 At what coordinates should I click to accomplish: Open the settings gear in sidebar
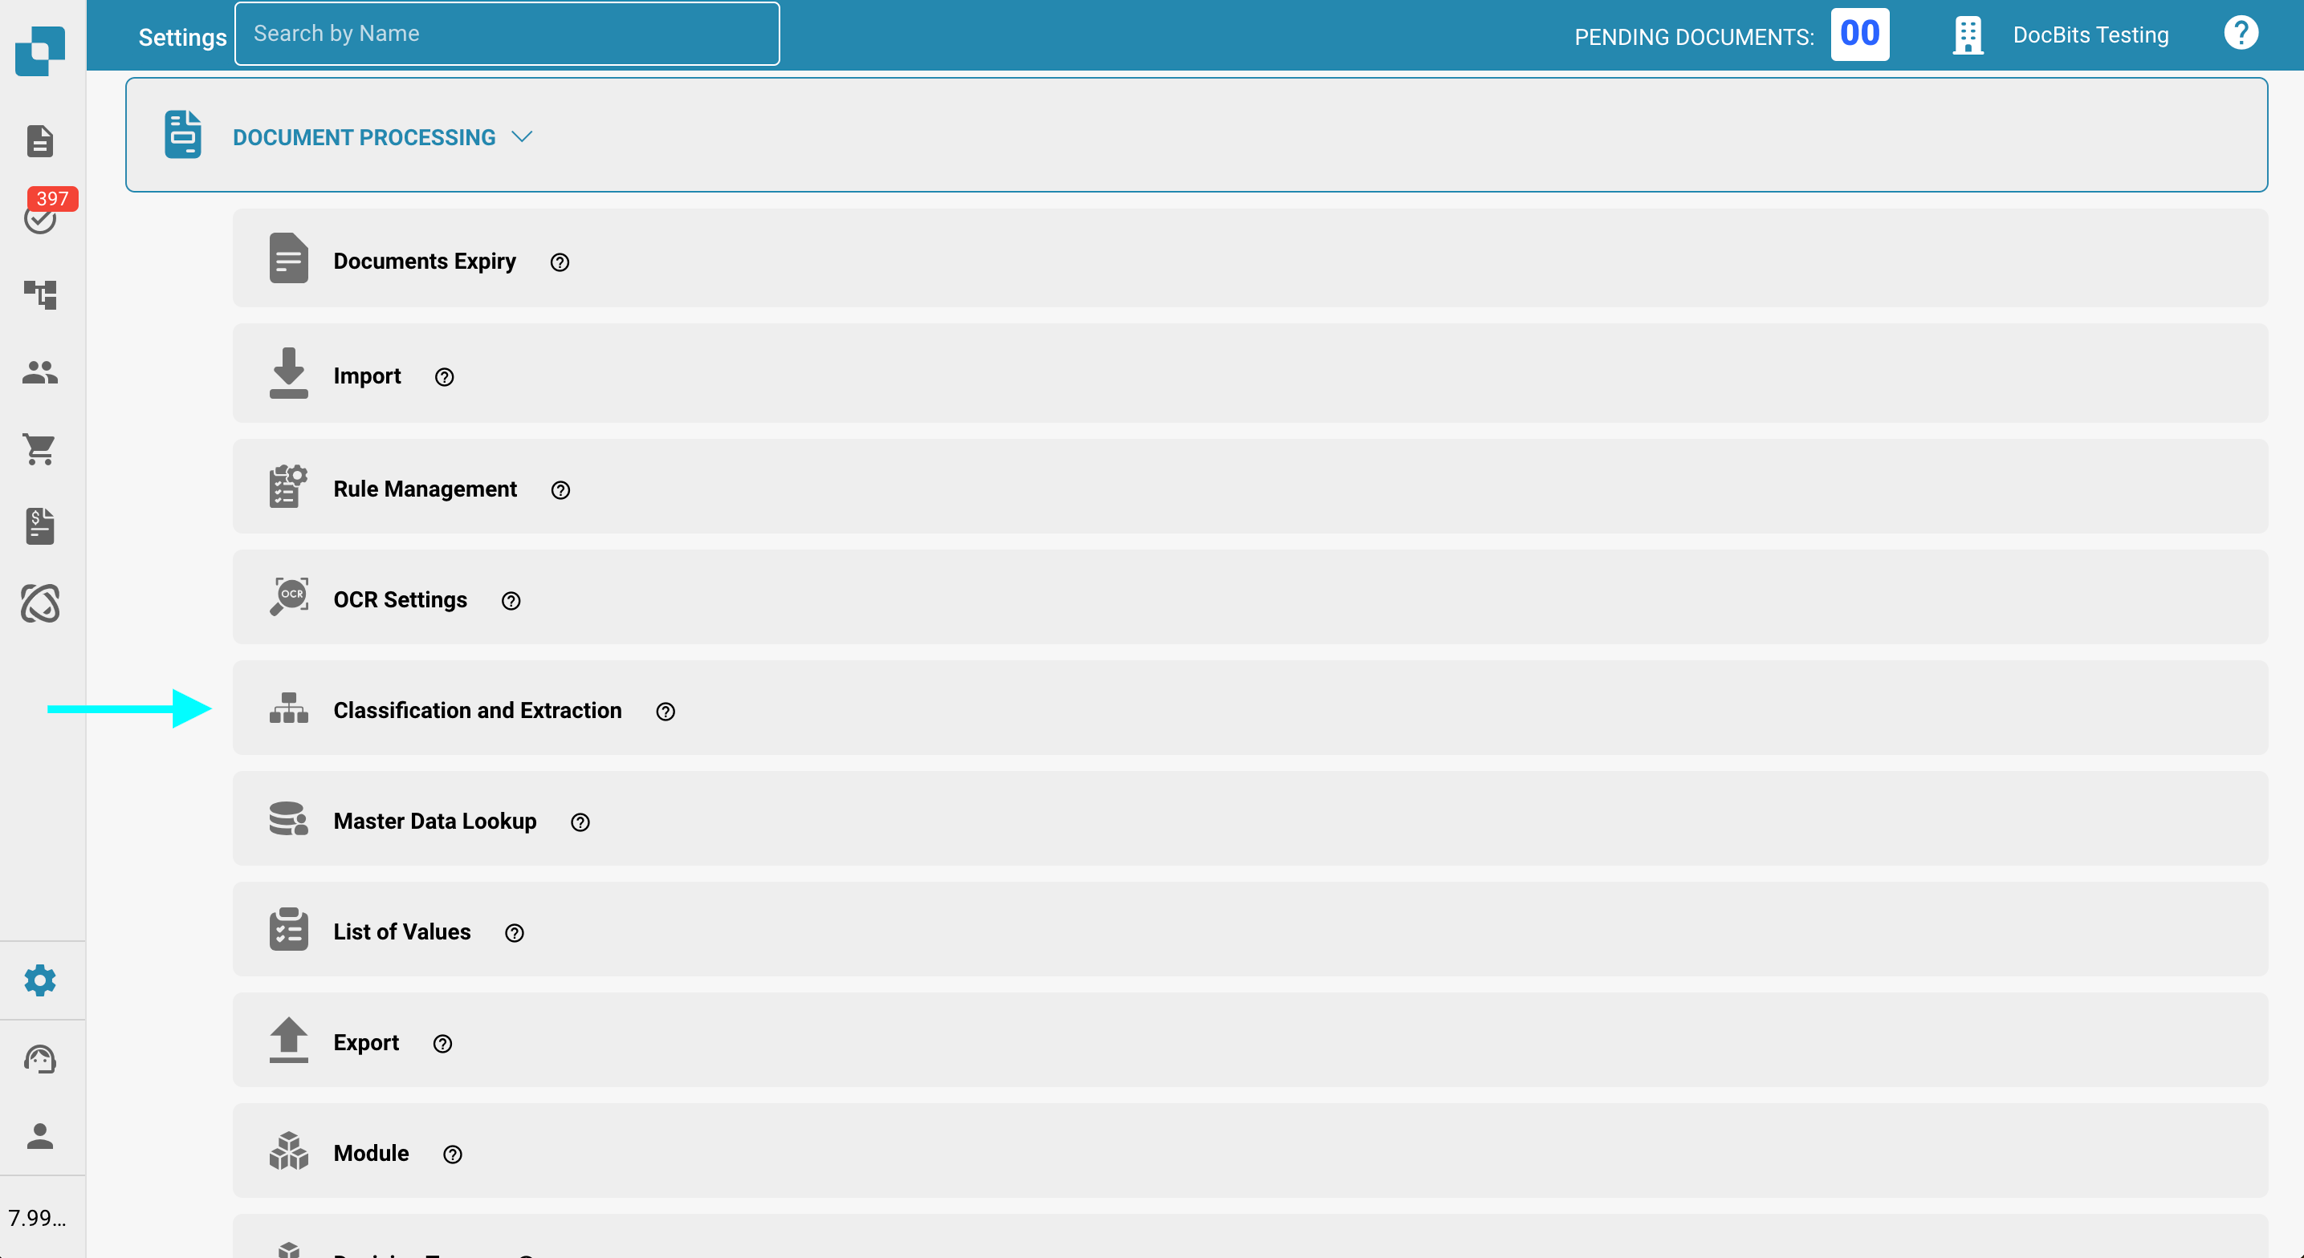point(40,980)
